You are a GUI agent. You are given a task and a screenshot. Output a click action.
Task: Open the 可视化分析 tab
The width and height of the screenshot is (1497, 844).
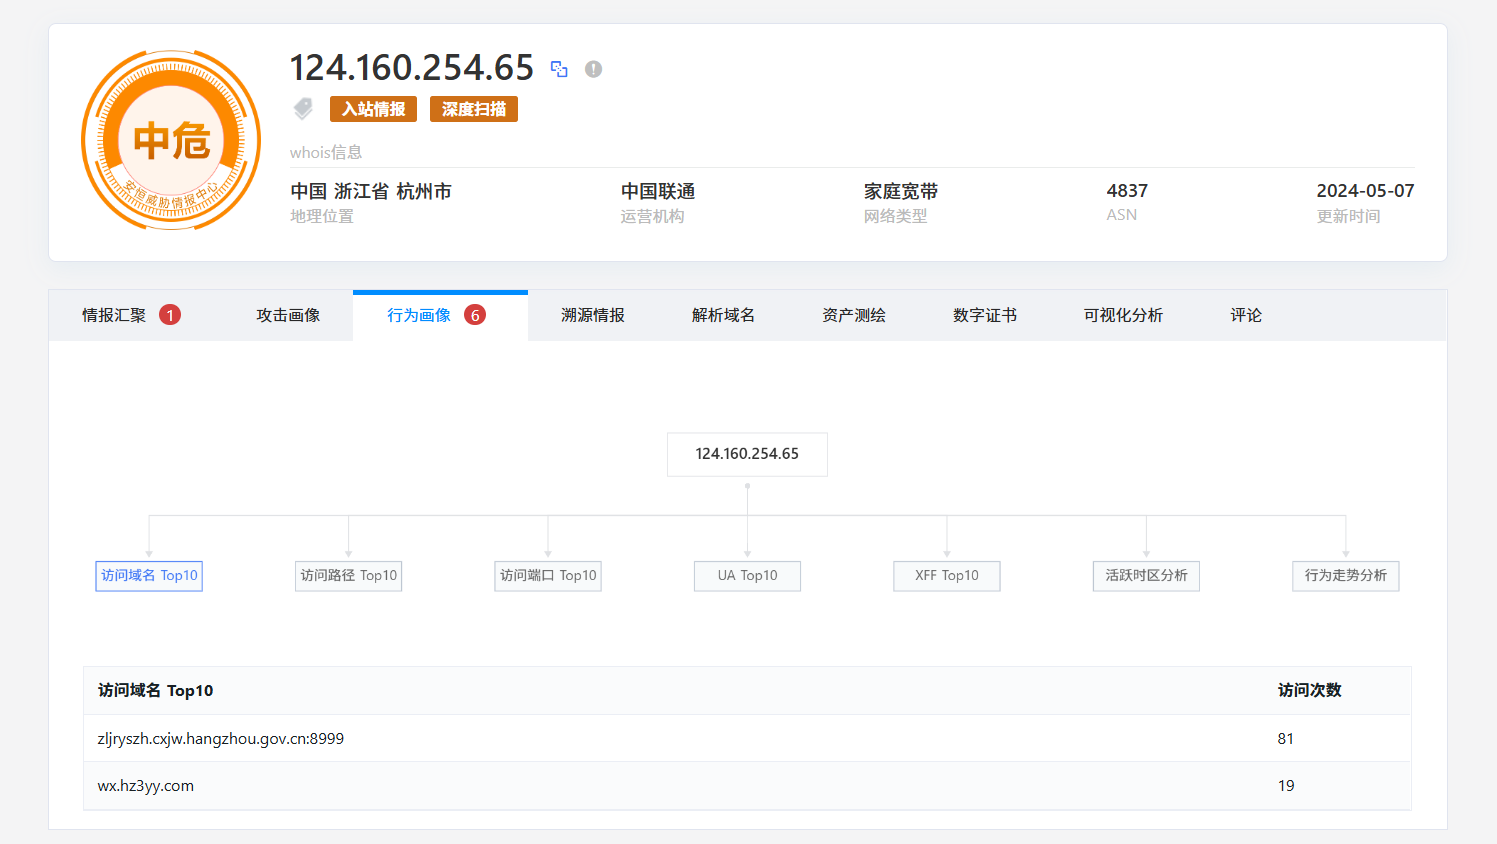pyautogui.click(x=1123, y=315)
